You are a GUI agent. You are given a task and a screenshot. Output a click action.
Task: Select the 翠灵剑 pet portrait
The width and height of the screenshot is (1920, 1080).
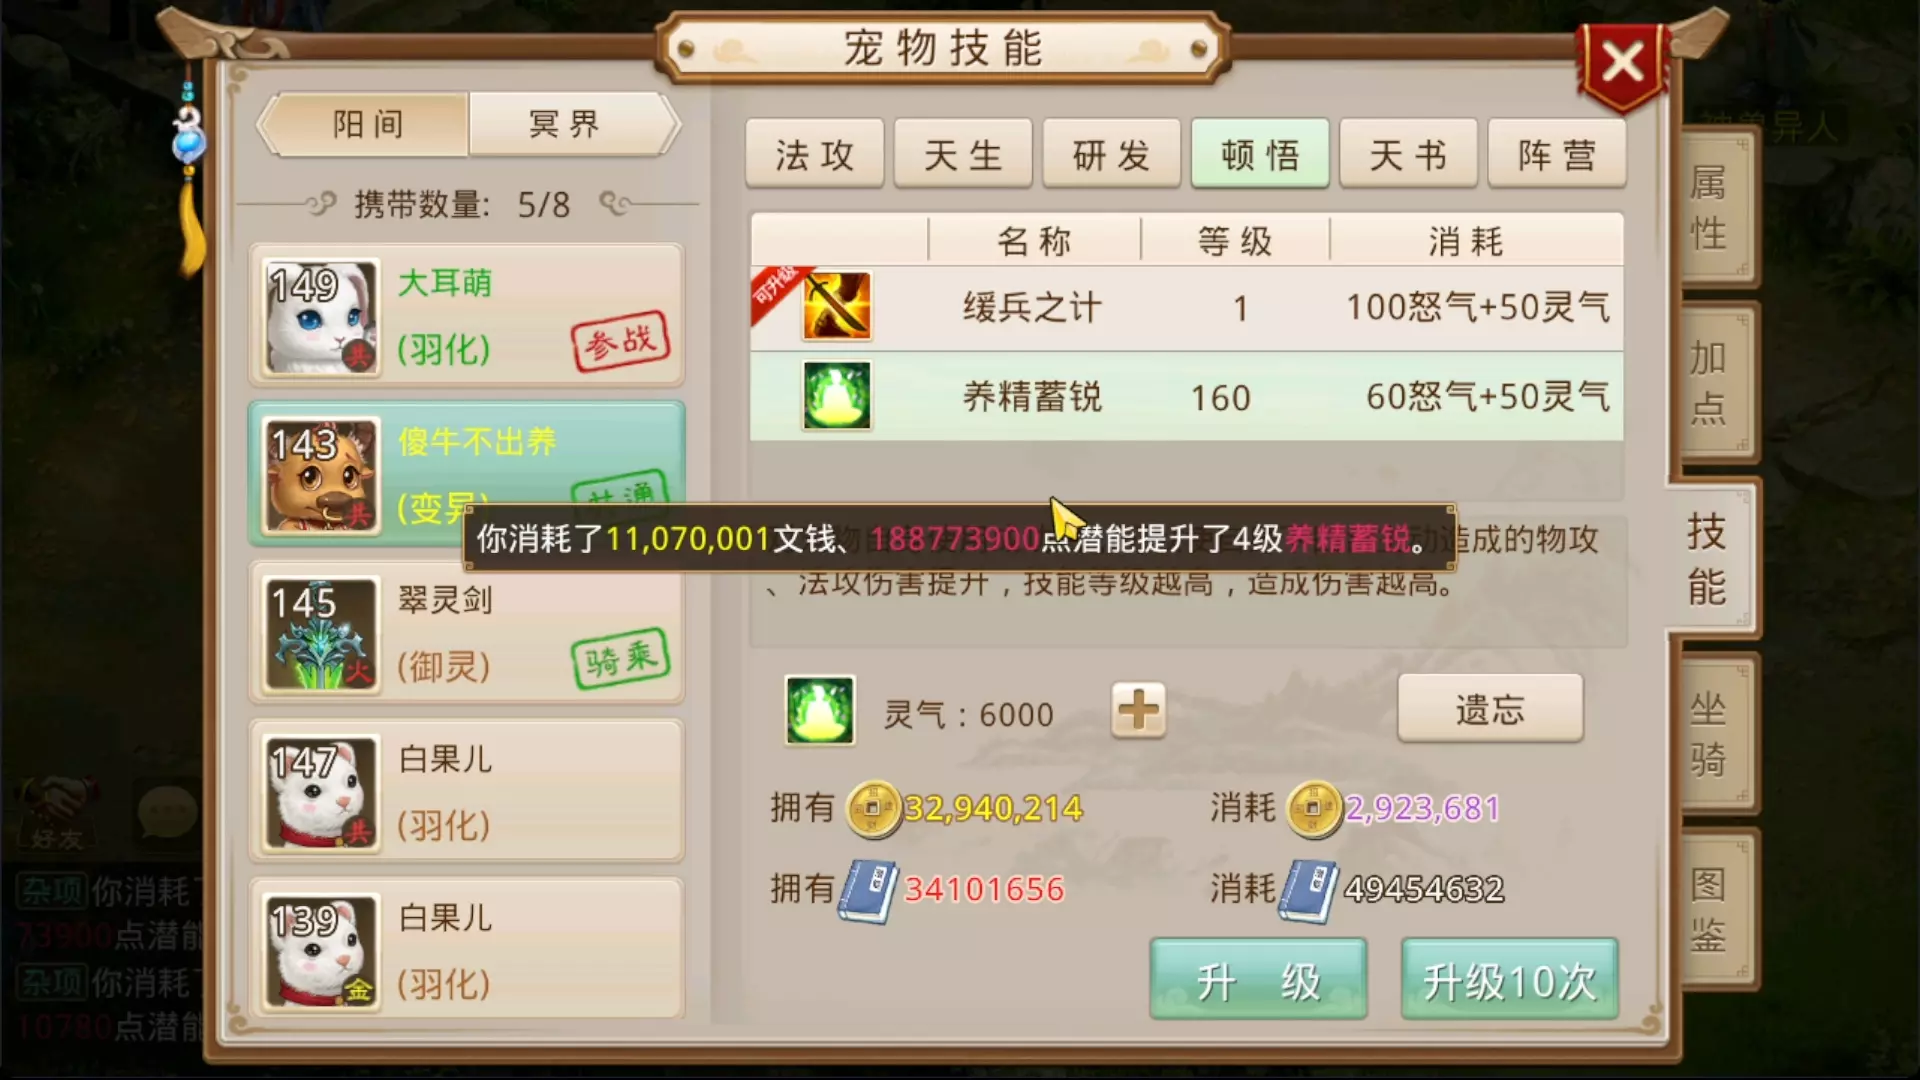click(x=321, y=634)
